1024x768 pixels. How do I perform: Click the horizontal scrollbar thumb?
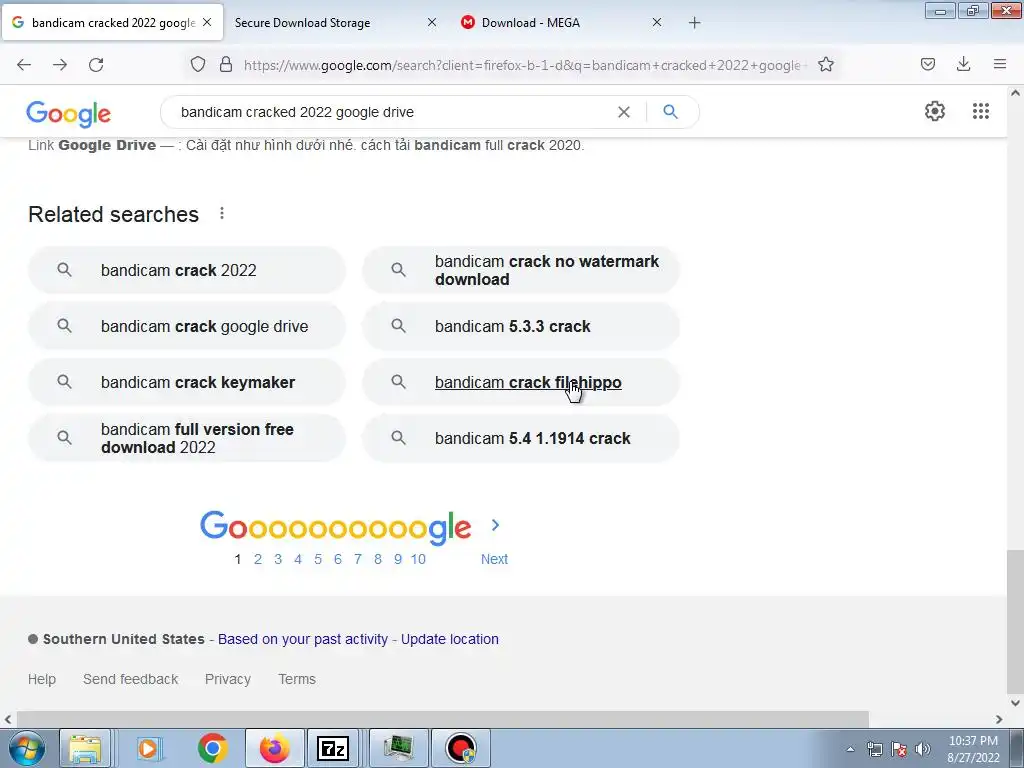[x=443, y=719]
